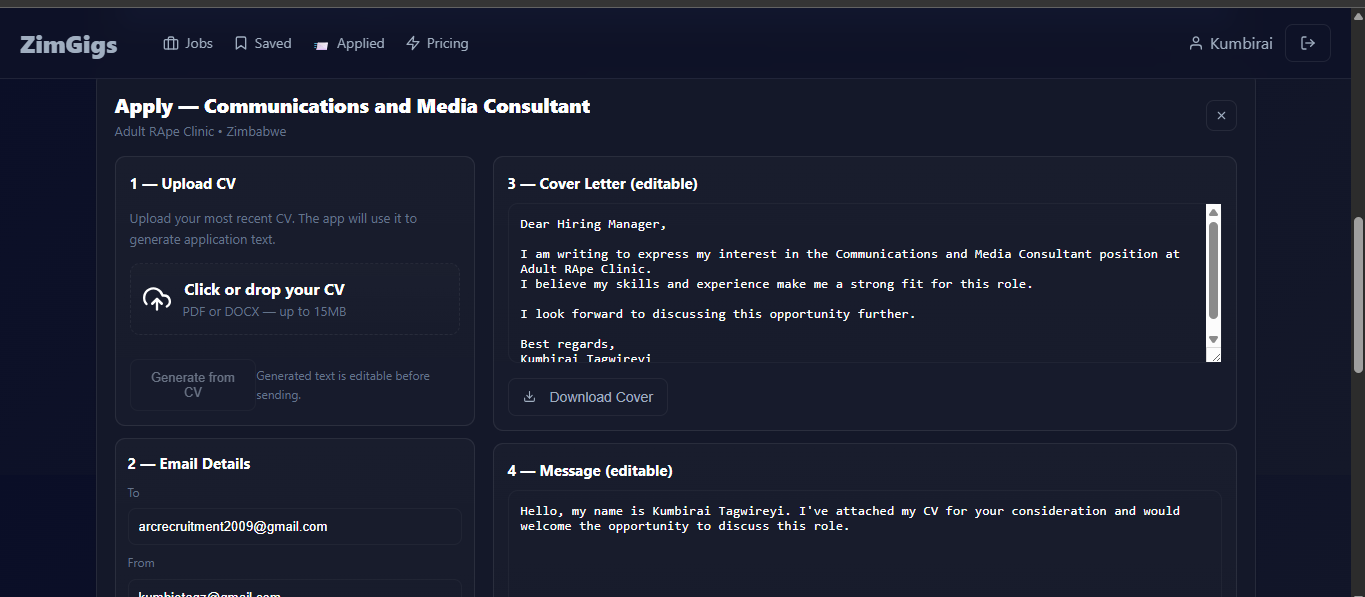Viewport: 1365px width, 597px height.
Task: Open the Applied section icon
Action: (x=321, y=44)
